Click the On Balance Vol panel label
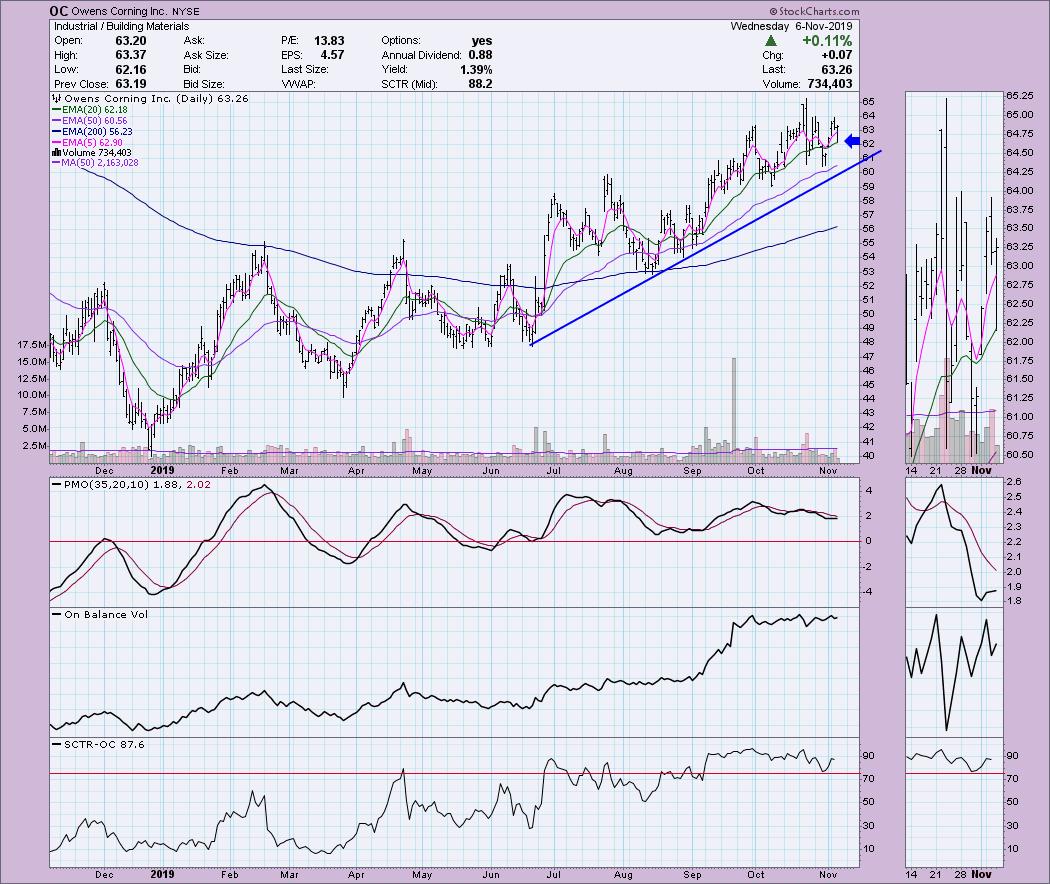The height and width of the screenshot is (884, 1050). tap(106, 614)
